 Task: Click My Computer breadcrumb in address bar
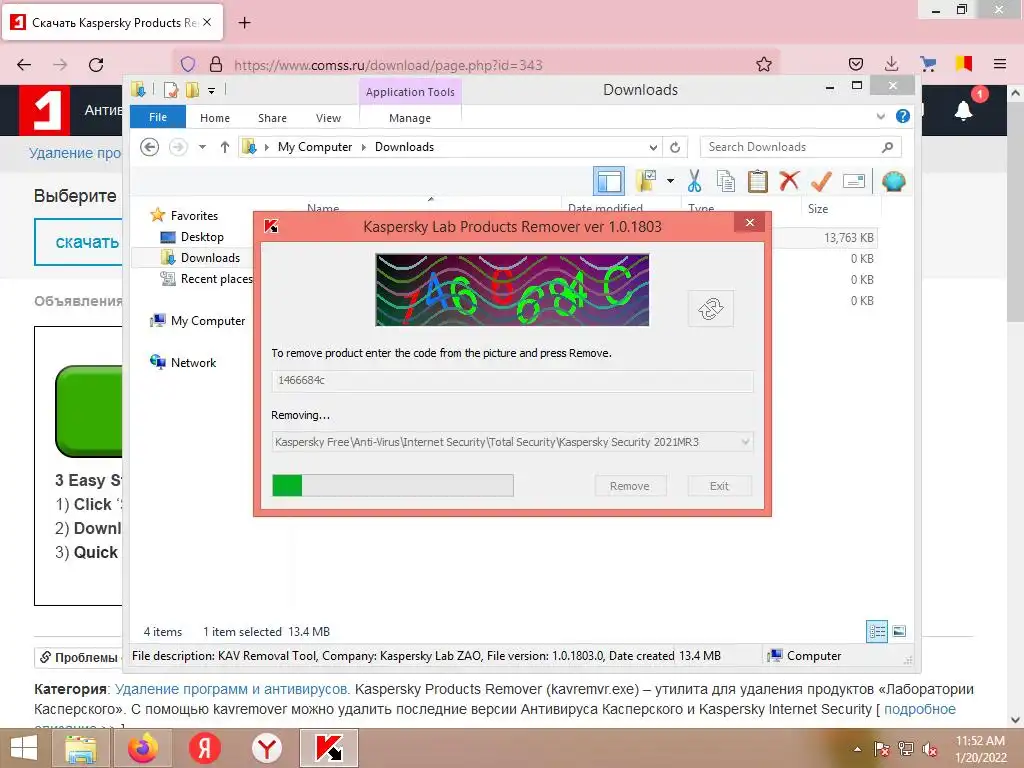point(315,147)
